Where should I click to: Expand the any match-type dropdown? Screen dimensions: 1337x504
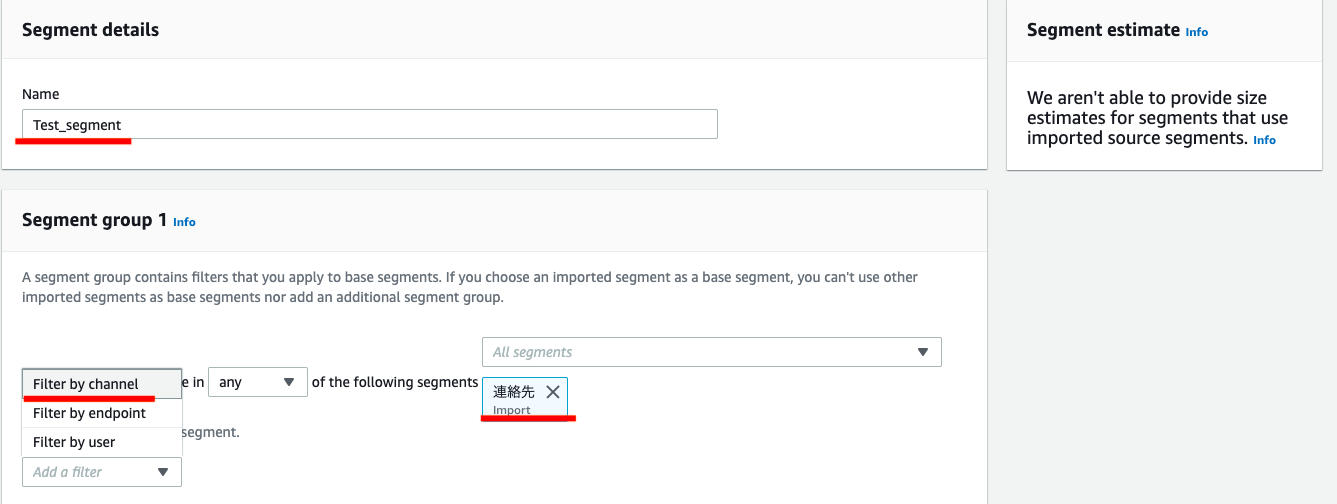tap(257, 382)
